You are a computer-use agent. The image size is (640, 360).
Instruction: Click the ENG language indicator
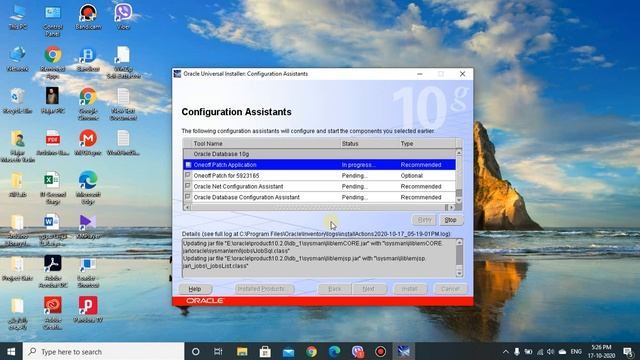coord(576,351)
